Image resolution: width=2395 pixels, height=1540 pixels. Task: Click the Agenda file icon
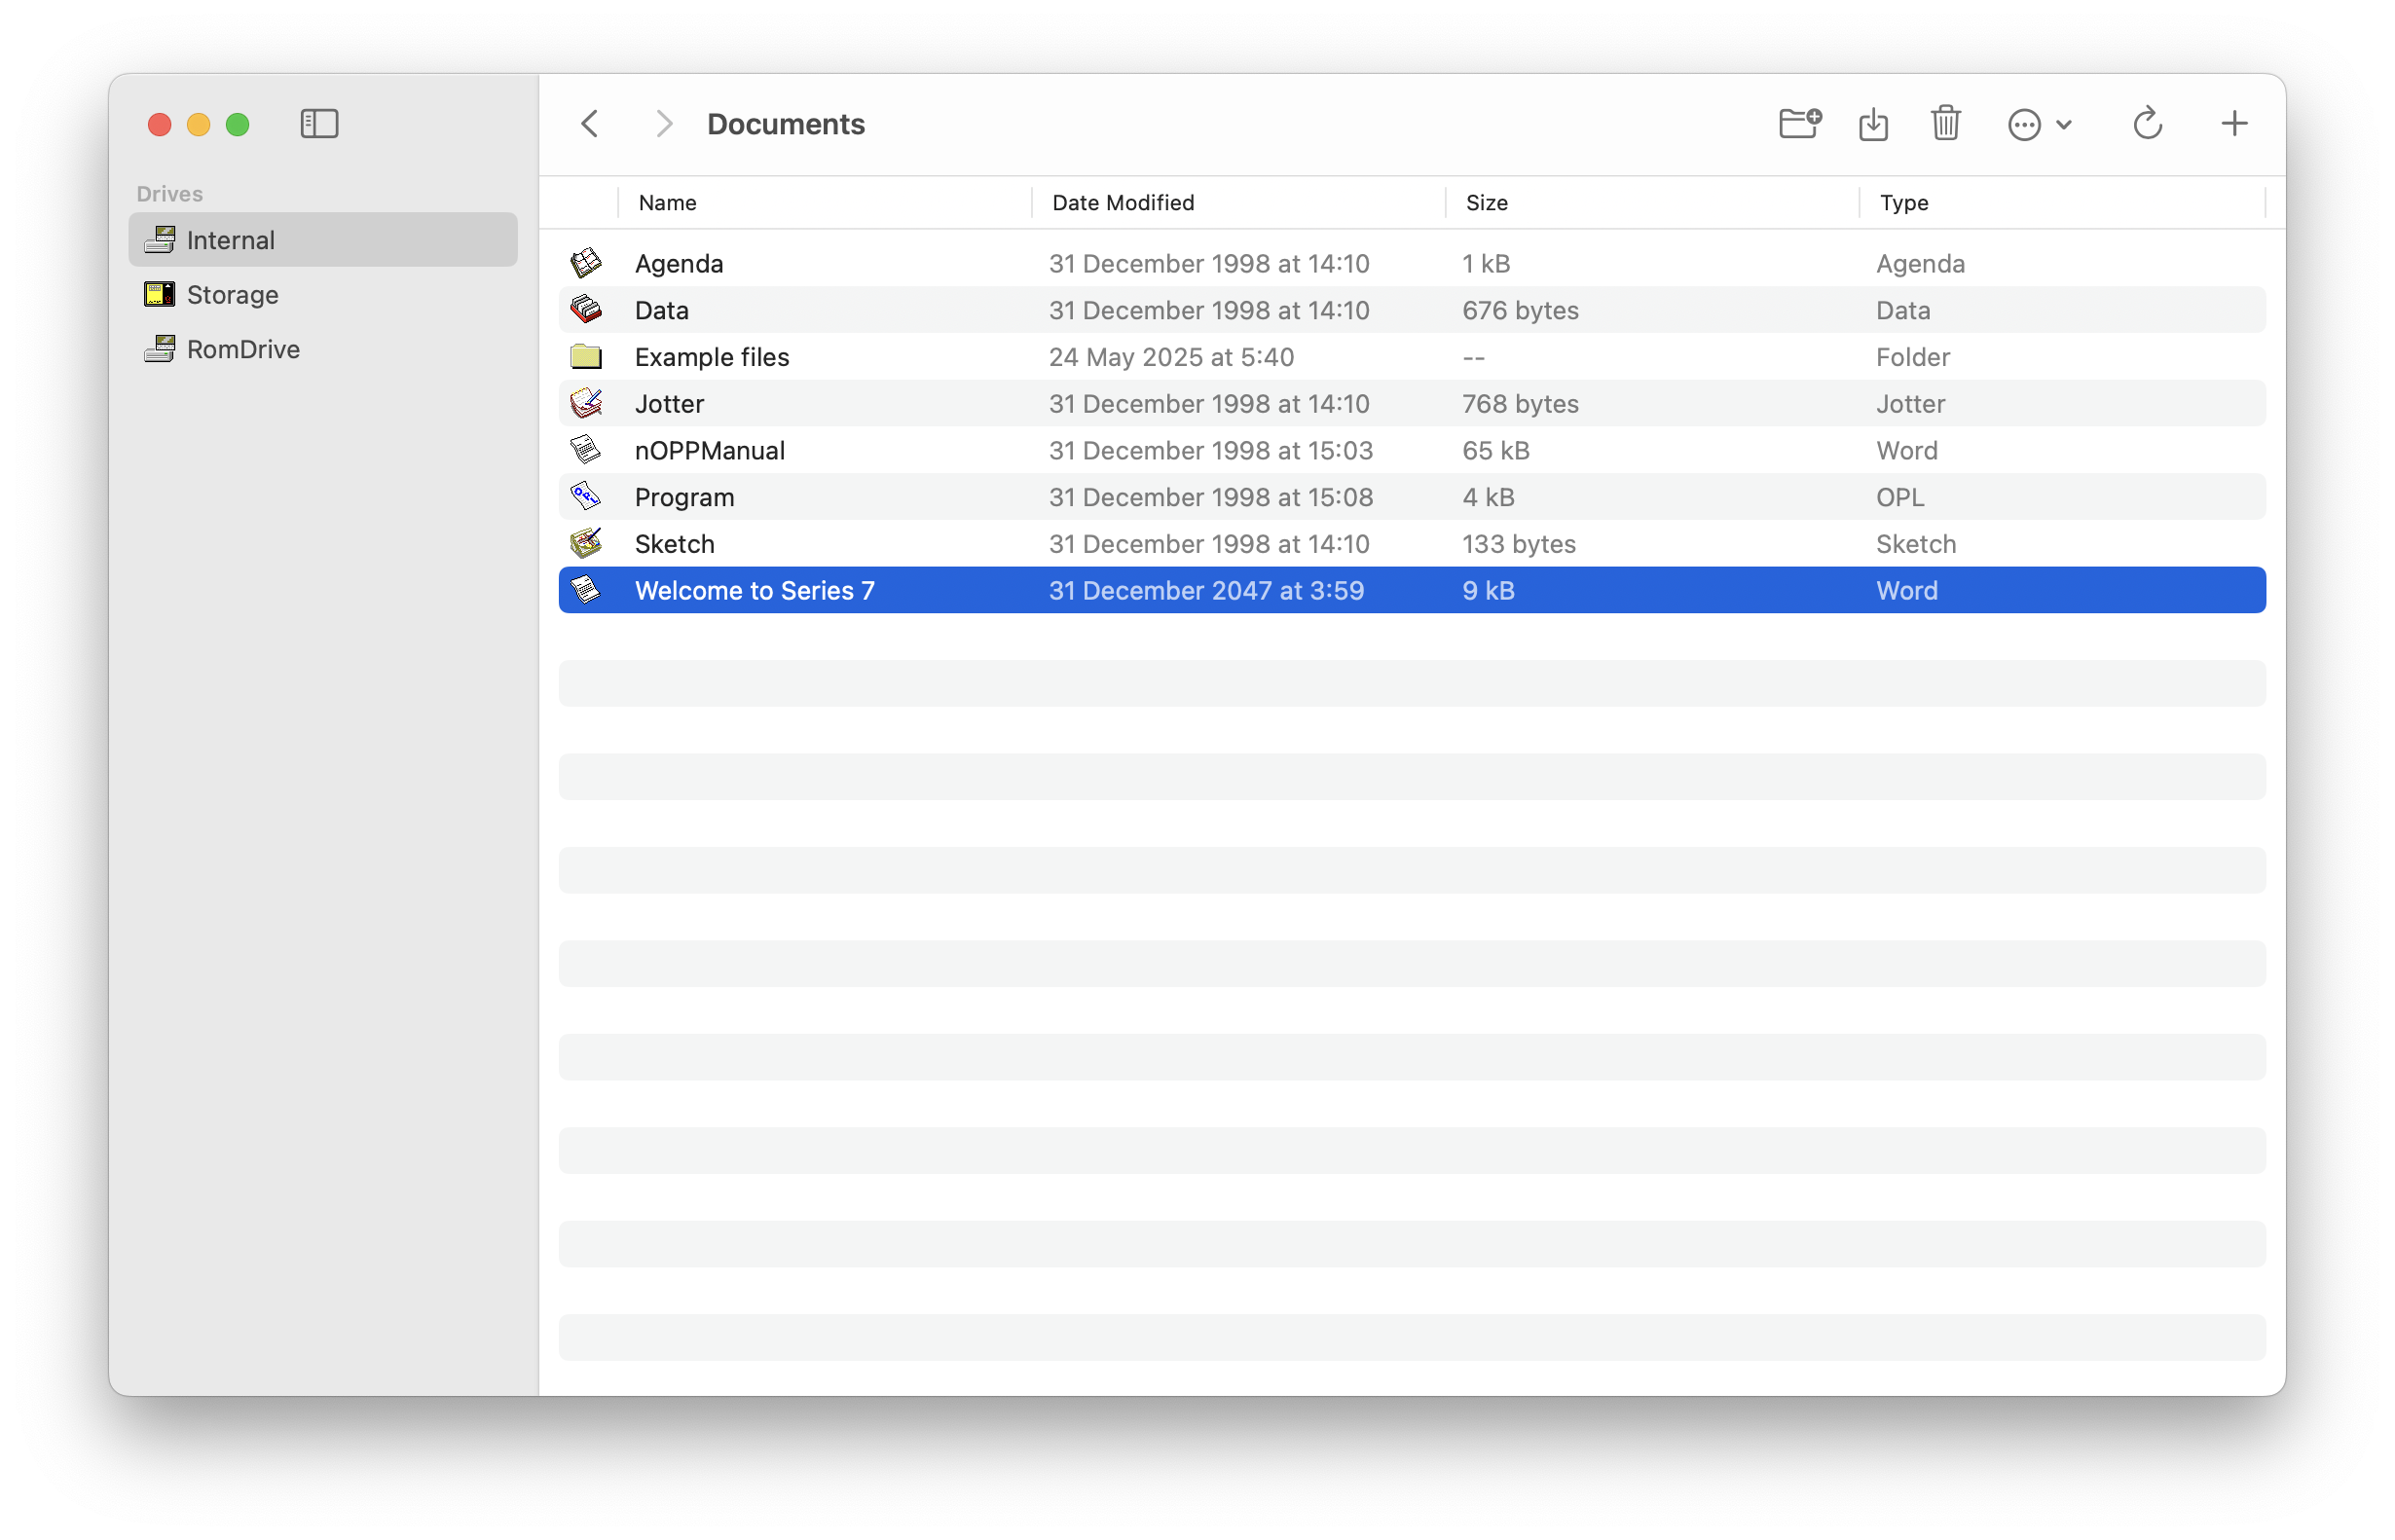pos(586,263)
